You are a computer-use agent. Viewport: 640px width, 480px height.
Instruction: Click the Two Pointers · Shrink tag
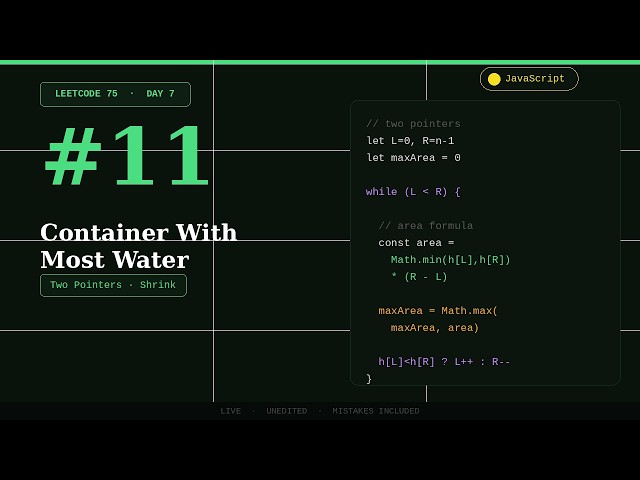(x=113, y=285)
